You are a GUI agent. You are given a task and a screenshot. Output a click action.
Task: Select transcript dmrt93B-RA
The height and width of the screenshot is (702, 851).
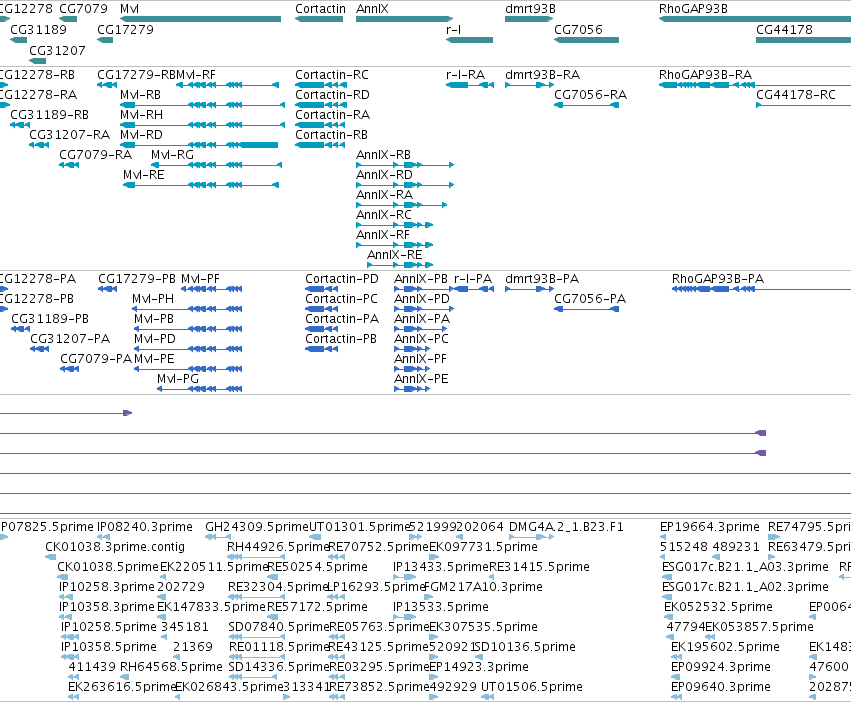point(542,74)
